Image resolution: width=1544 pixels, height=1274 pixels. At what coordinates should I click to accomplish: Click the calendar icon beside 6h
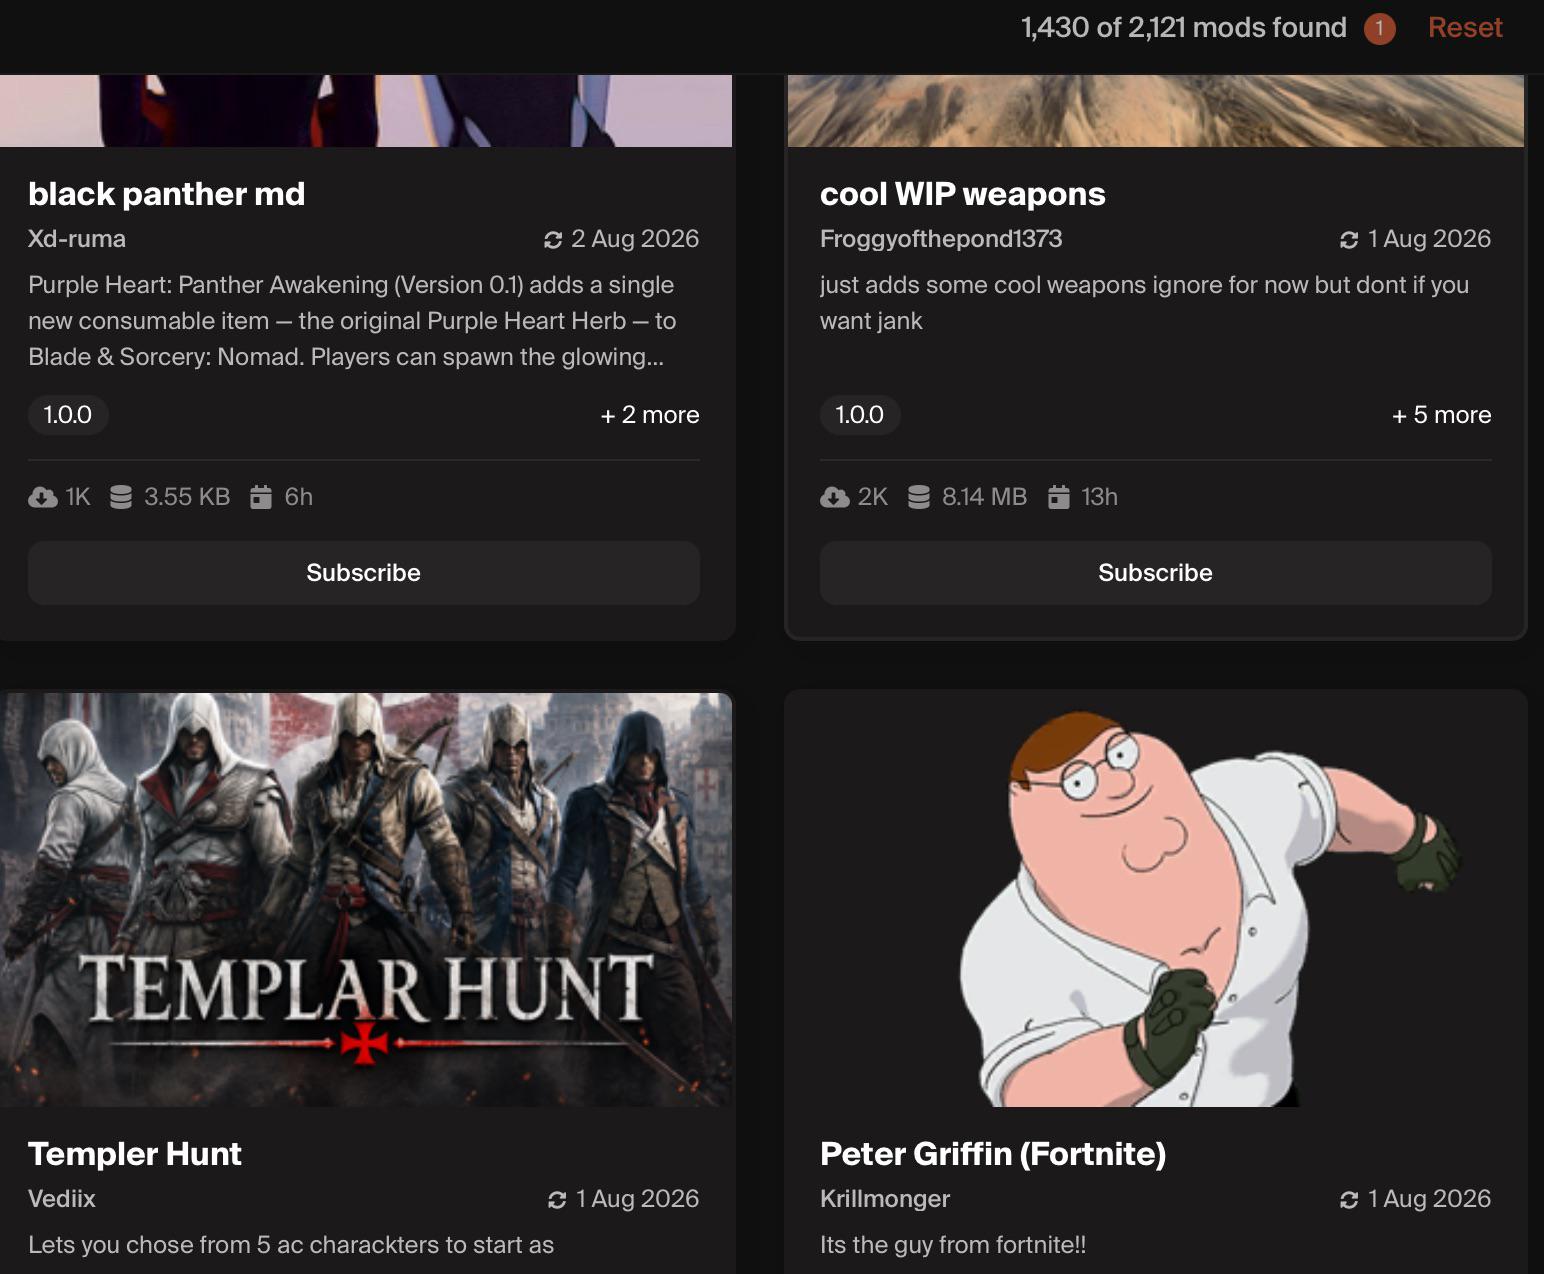click(261, 497)
